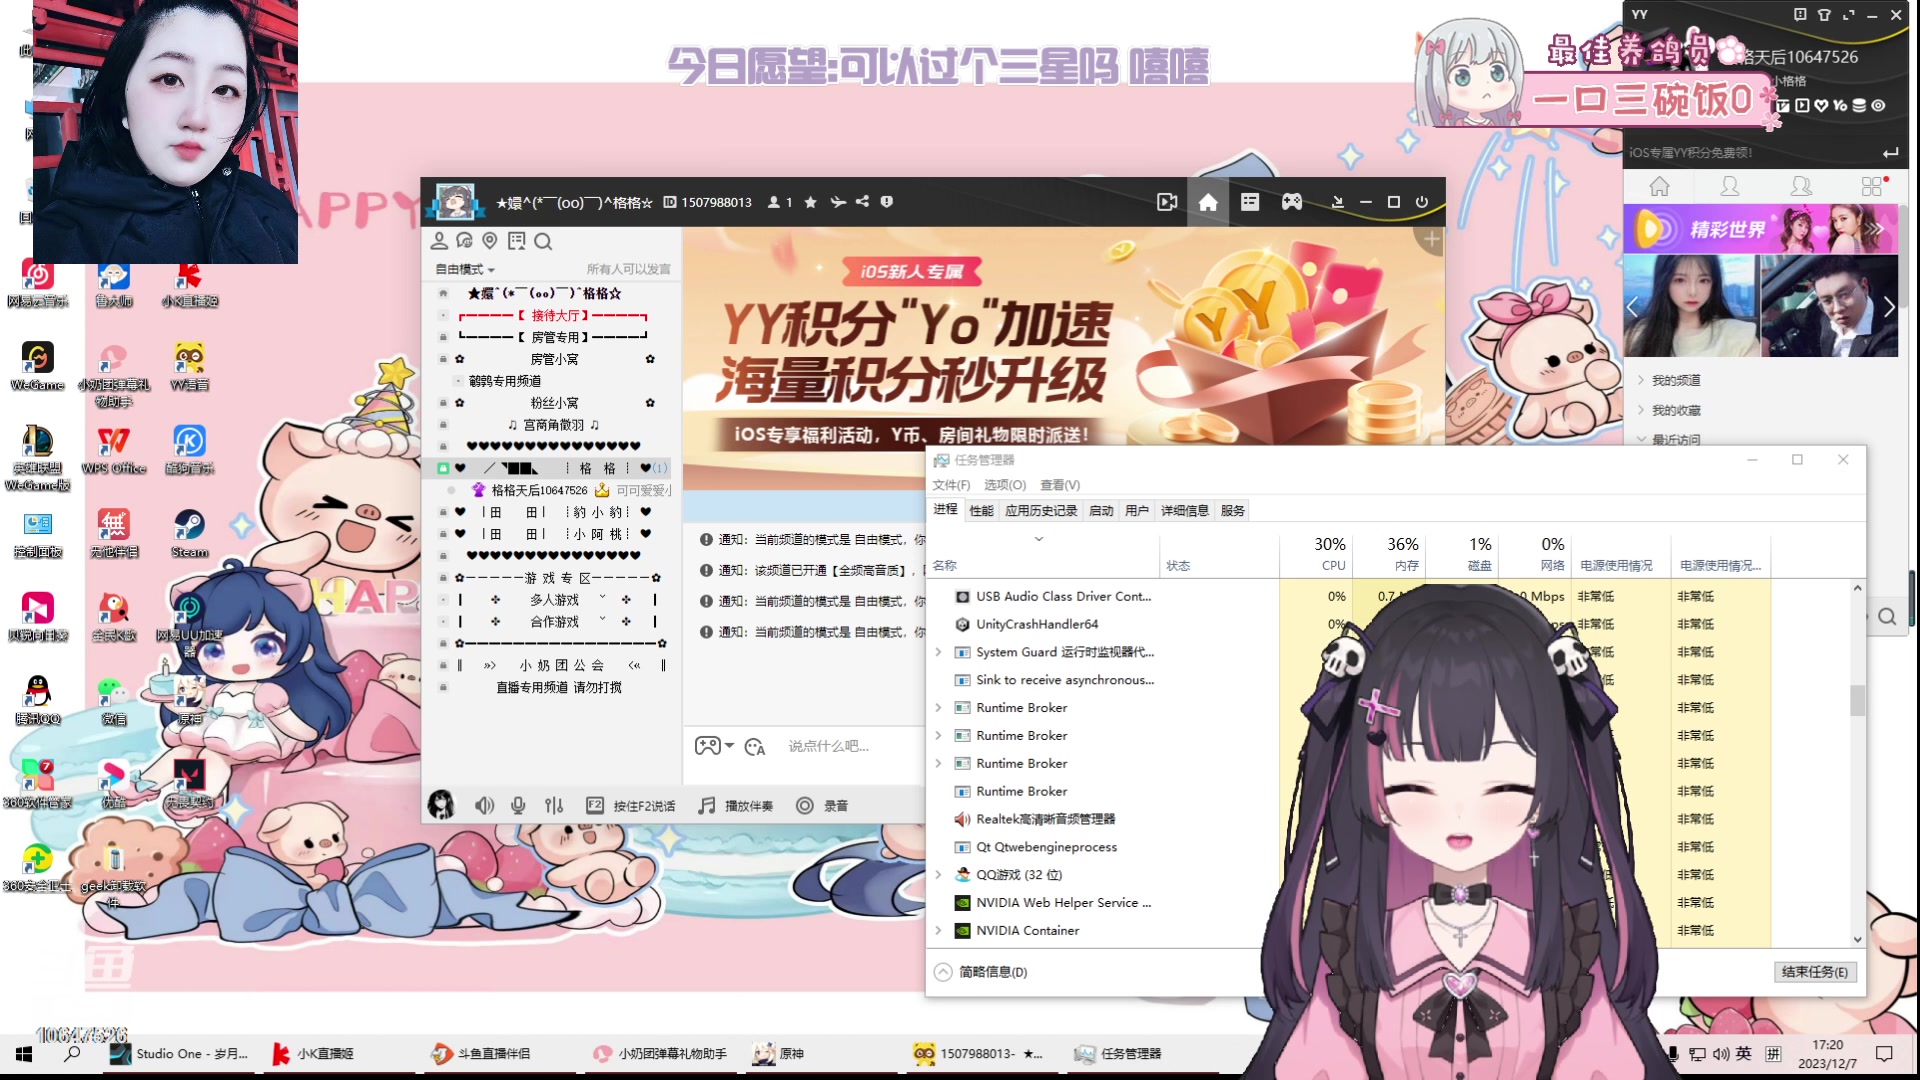Screen dimensions: 1920x1080
Task: Click the video camera icon in YY channel header
Action: click(x=1167, y=202)
